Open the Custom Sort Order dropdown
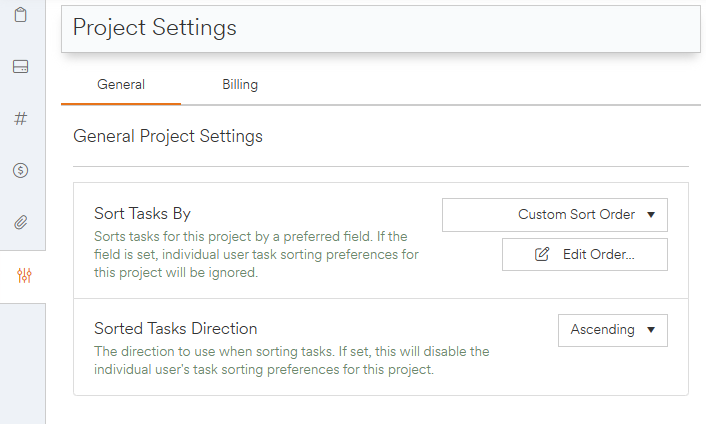Image resolution: width=706 pixels, height=424 pixels. 554,214
